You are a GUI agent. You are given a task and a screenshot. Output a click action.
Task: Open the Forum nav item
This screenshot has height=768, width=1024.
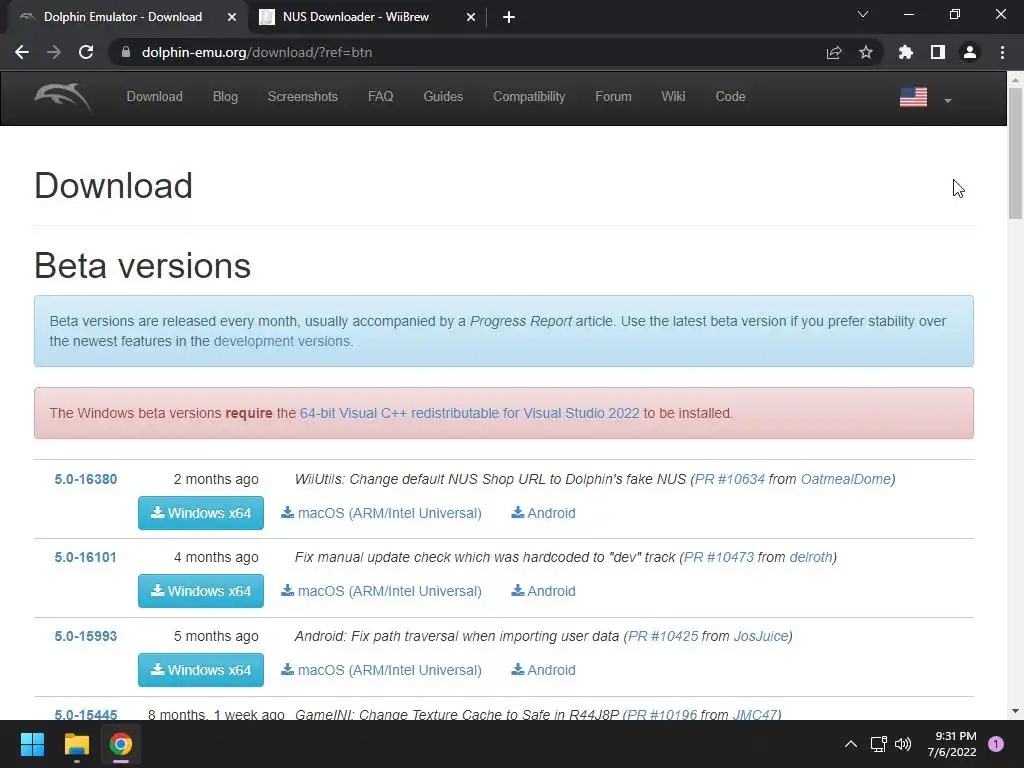pos(613,97)
